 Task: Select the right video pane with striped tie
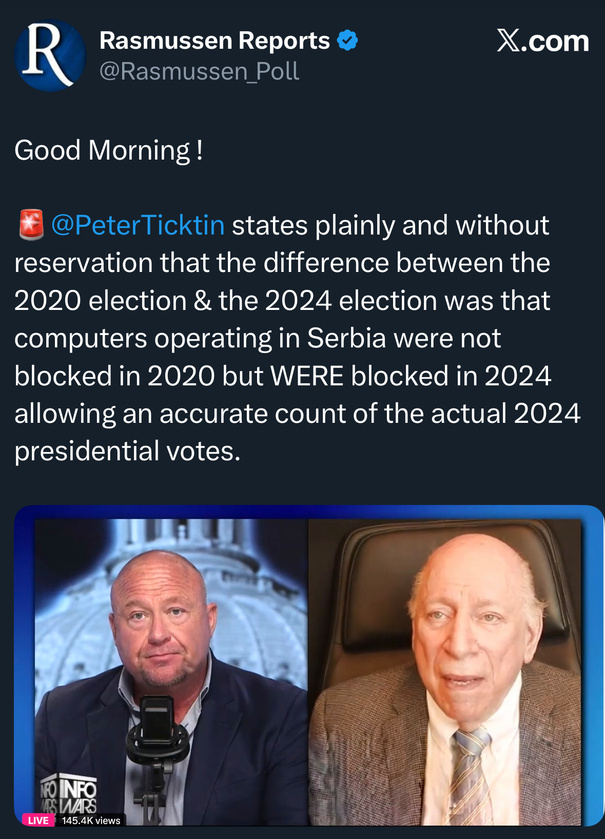[445, 670]
